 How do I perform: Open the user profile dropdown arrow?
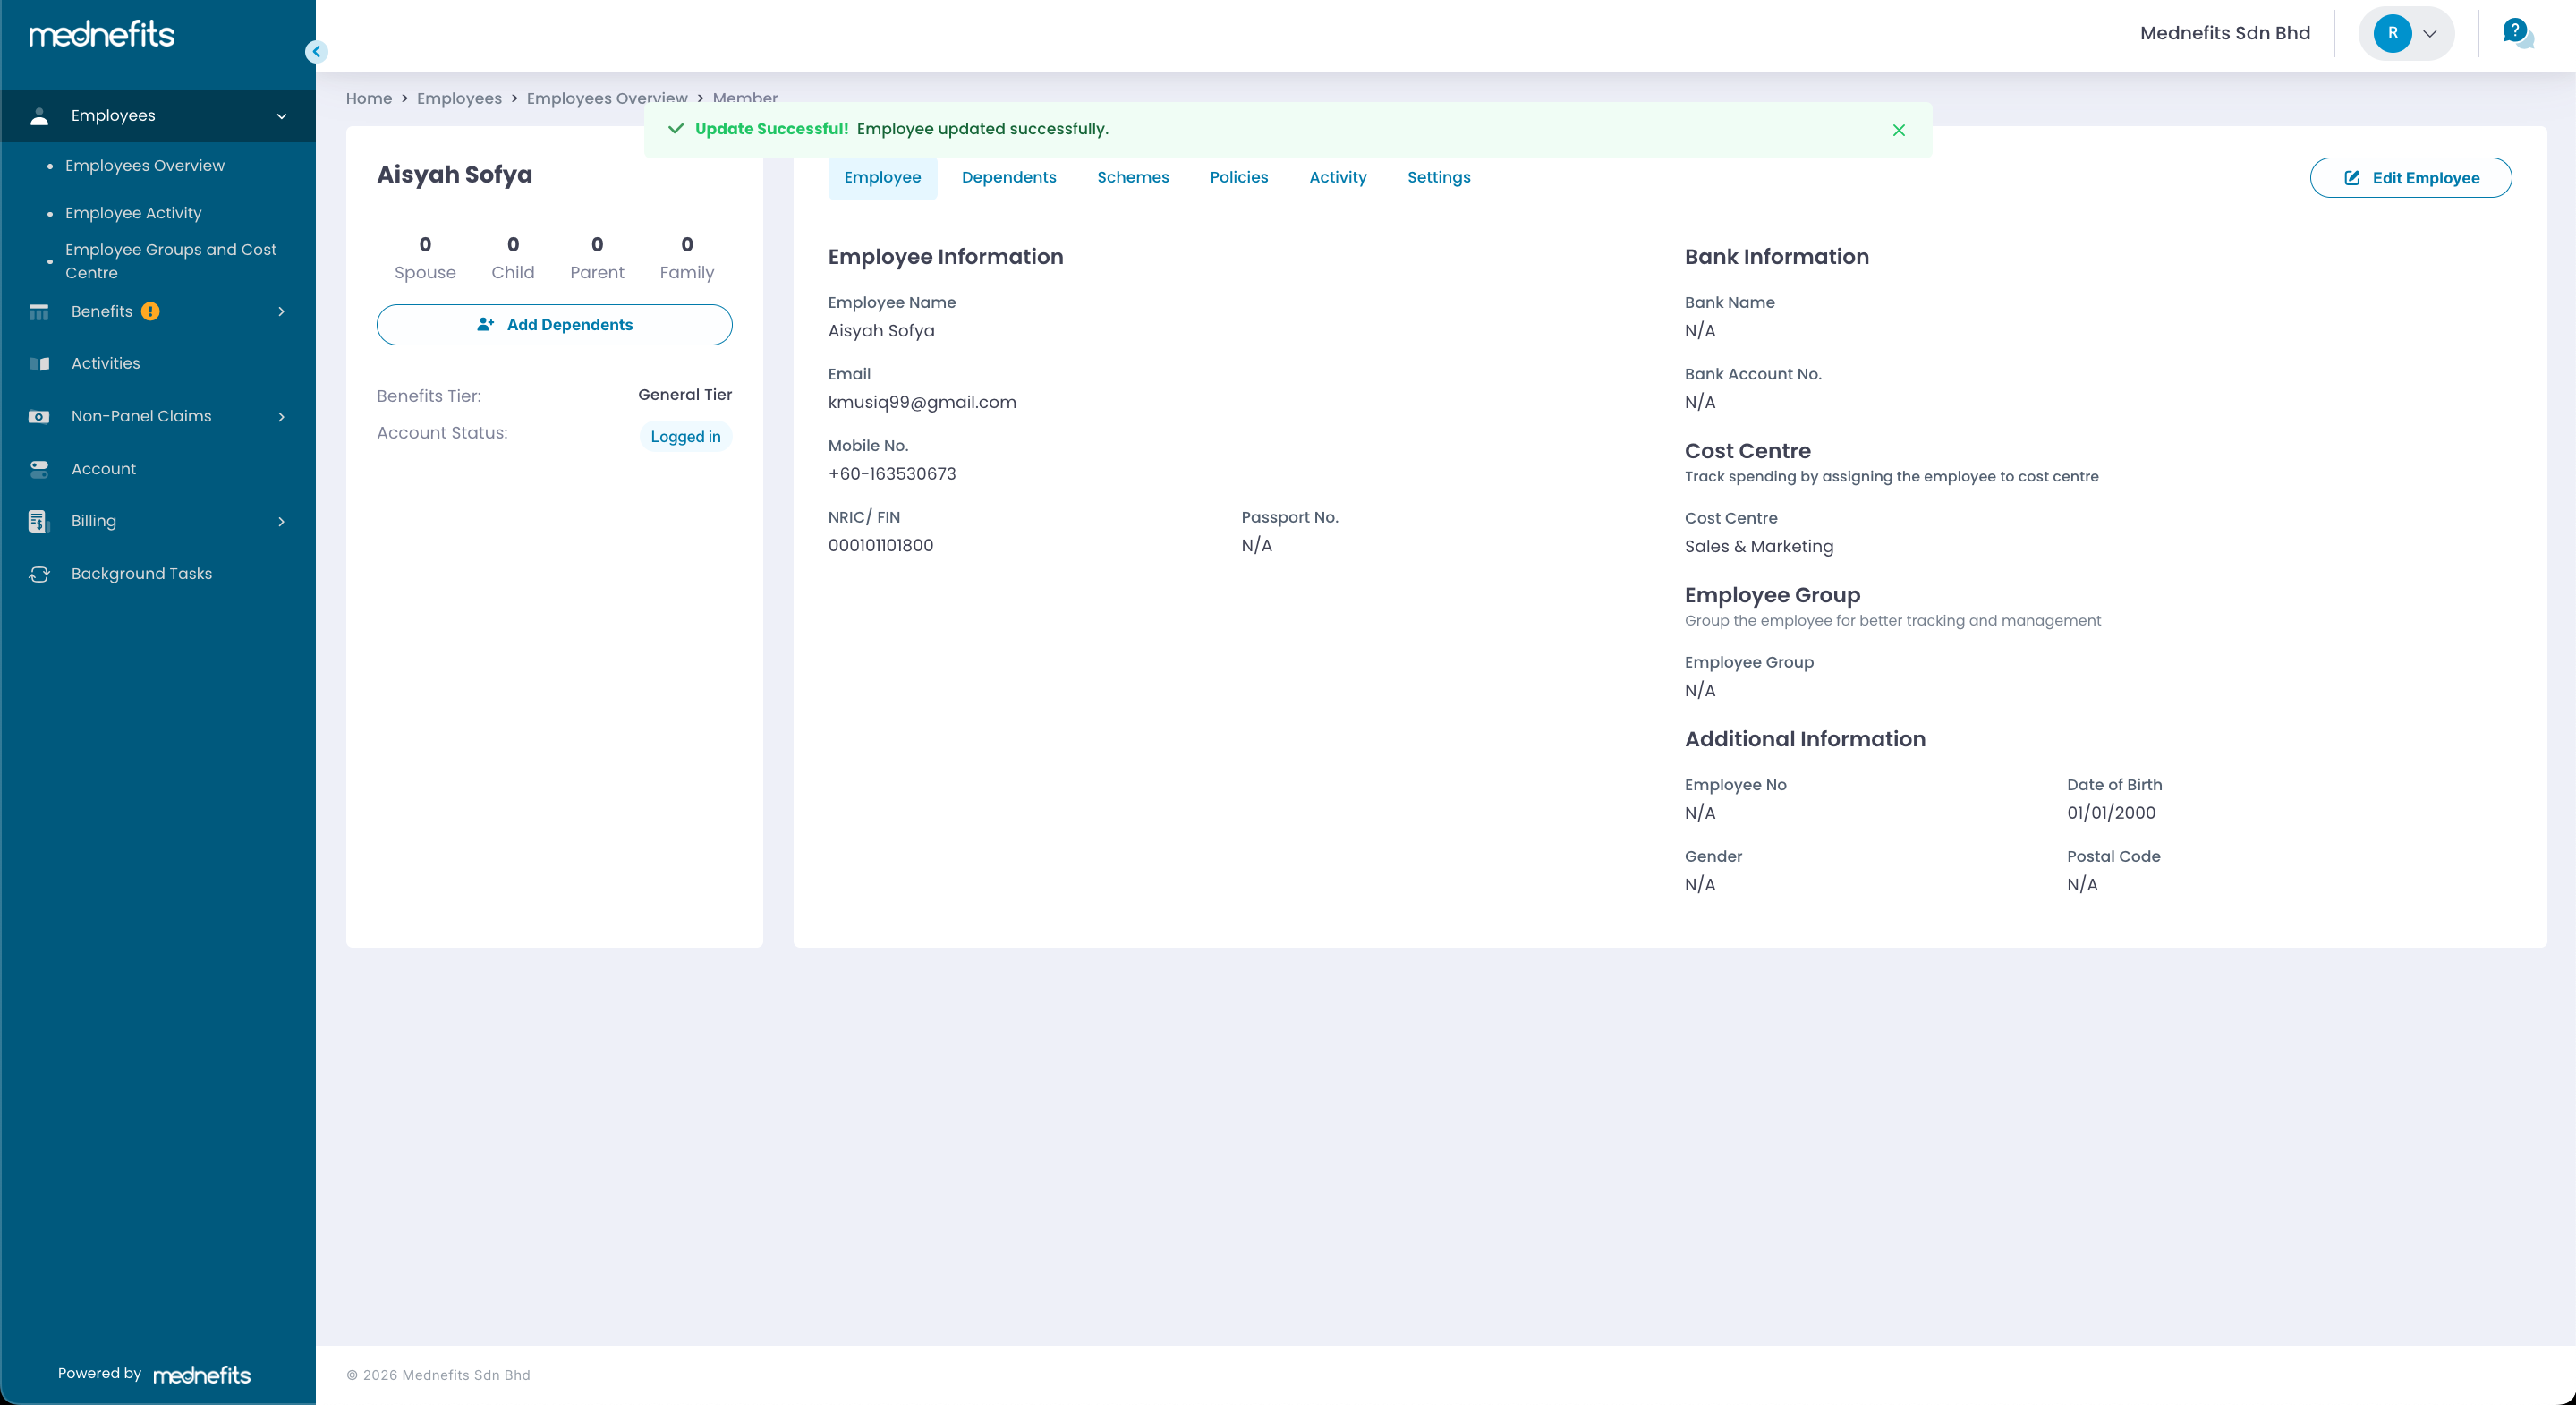click(x=2430, y=34)
